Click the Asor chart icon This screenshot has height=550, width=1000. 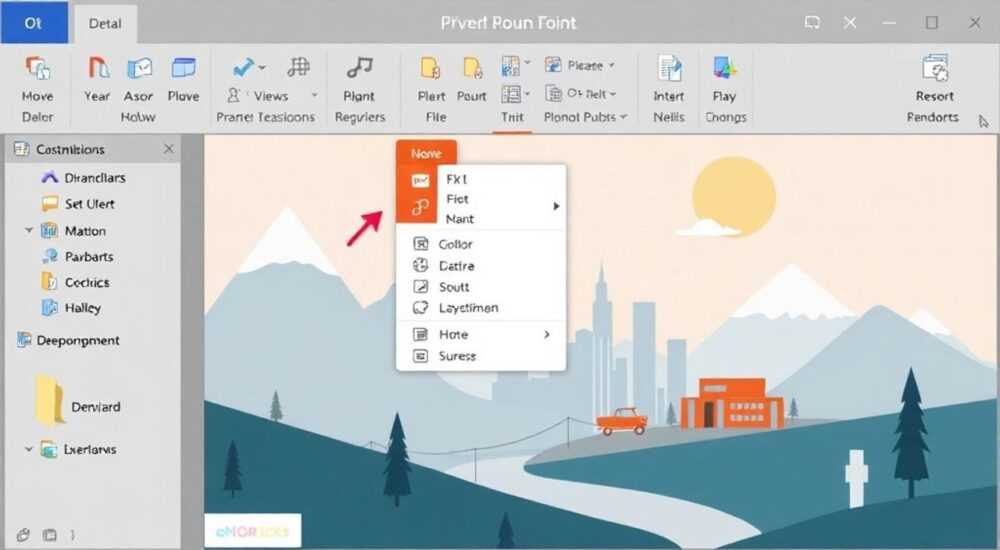coord(139,68)
